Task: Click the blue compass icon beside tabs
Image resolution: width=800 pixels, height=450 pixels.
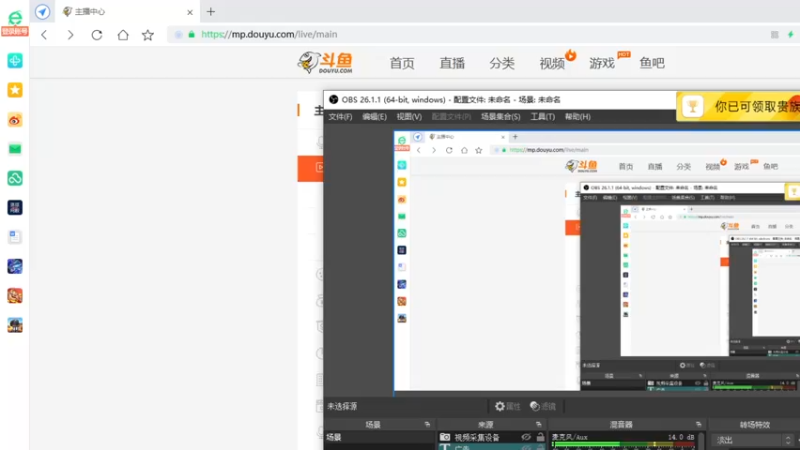Action: [42, 12]
